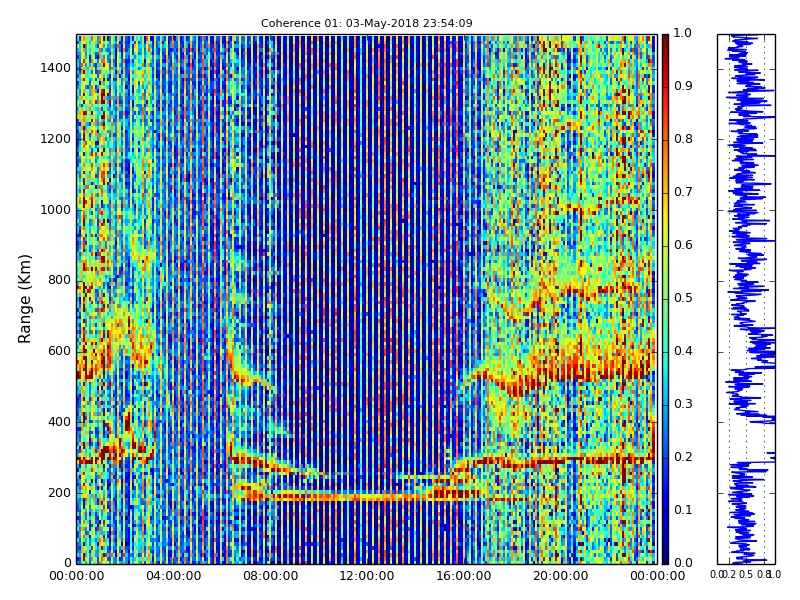
Task: Click the 16:00:00 time tick label
Action: click(x=463, y=576)
